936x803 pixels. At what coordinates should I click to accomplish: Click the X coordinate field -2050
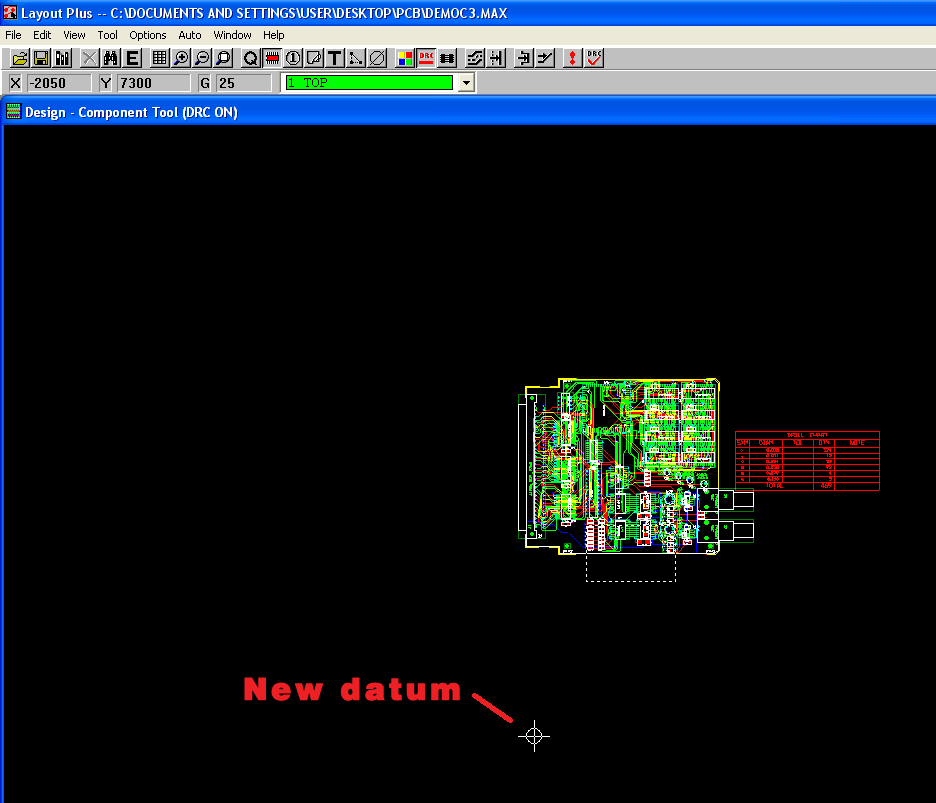(59, 83)
